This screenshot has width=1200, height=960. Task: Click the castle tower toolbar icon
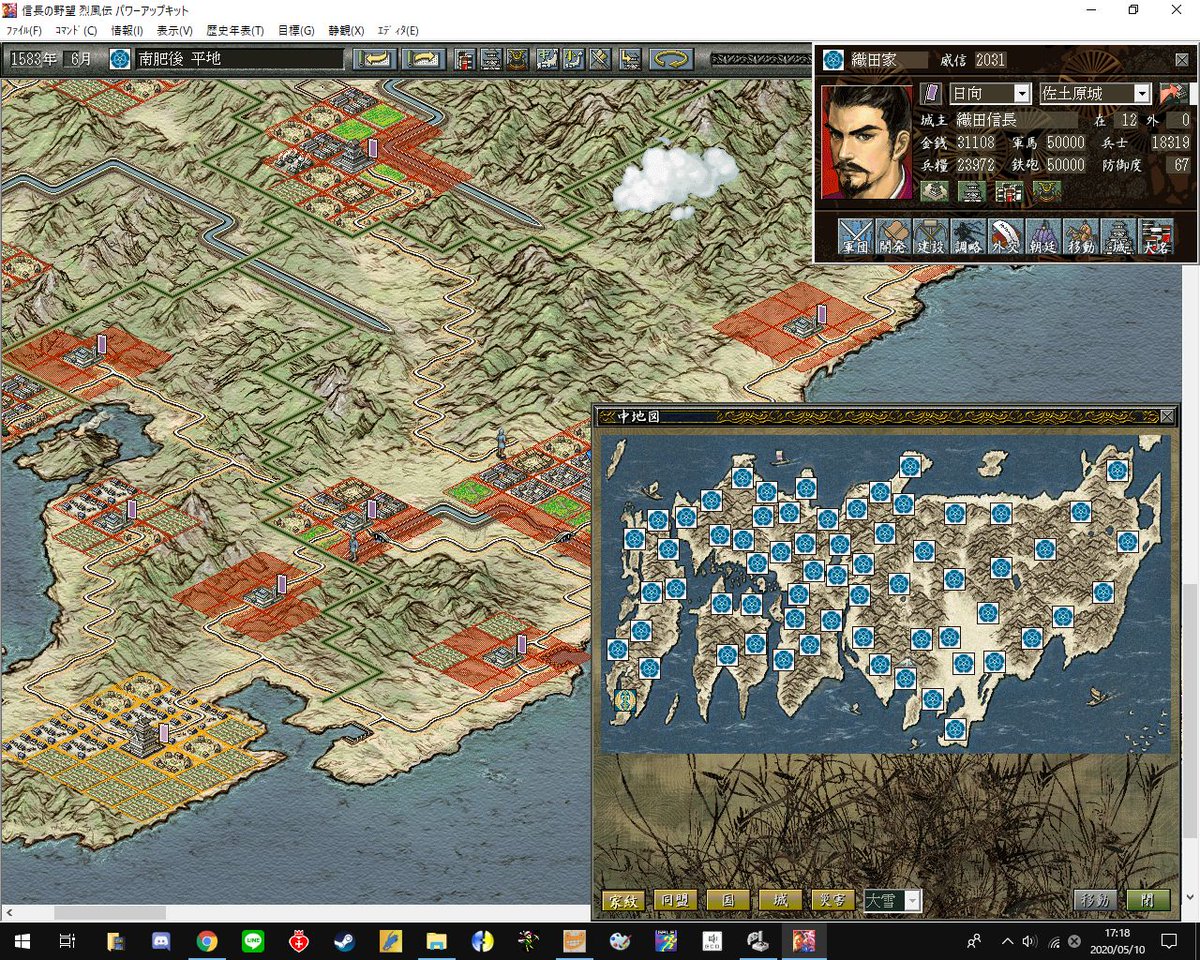point(492,59)
